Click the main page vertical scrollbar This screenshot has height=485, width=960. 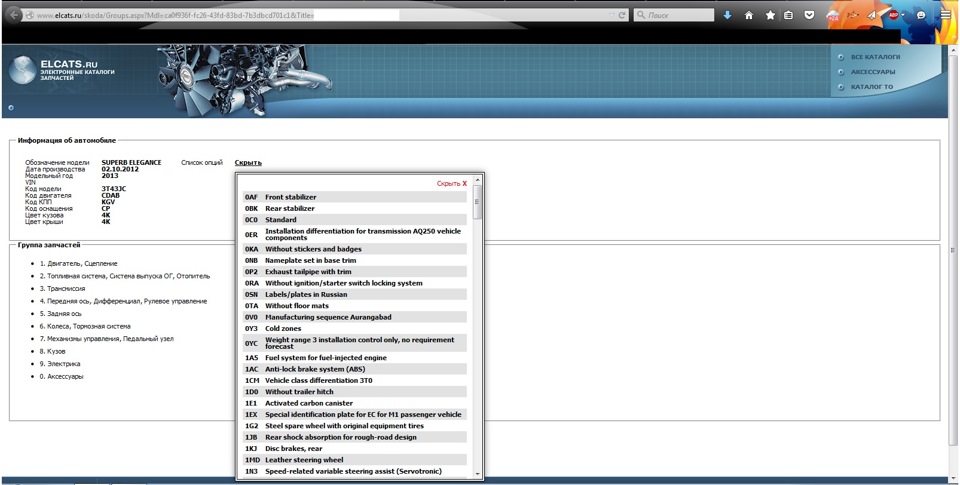954,250
